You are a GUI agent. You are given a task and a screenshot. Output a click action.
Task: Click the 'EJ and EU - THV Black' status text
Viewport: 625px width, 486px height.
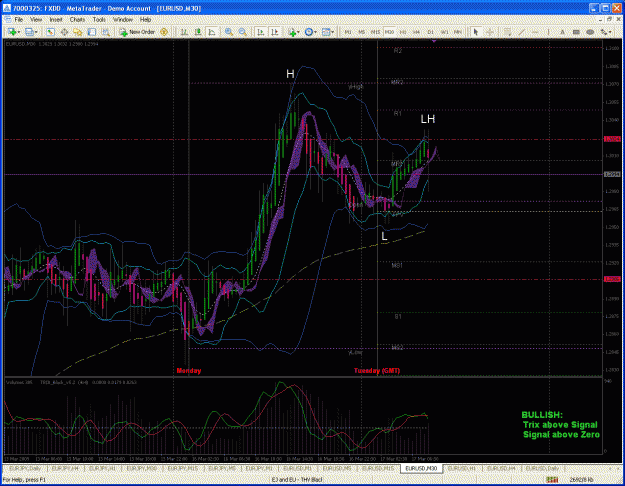[297, 480]
